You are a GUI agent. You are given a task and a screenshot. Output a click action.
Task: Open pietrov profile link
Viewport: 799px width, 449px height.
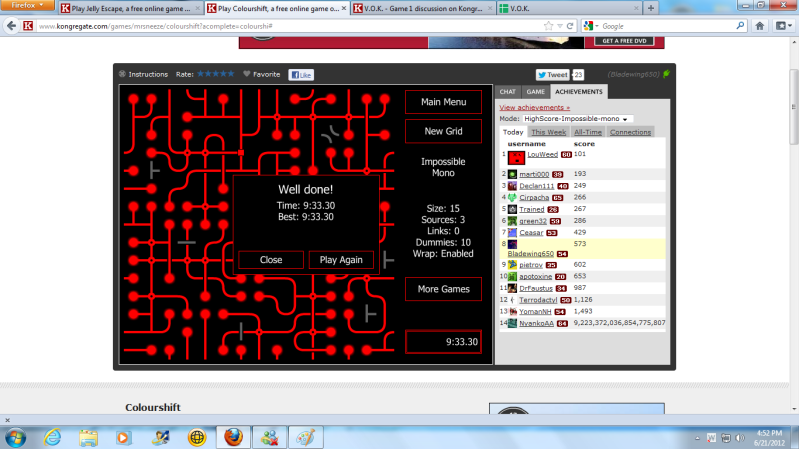tap(530, 265)
